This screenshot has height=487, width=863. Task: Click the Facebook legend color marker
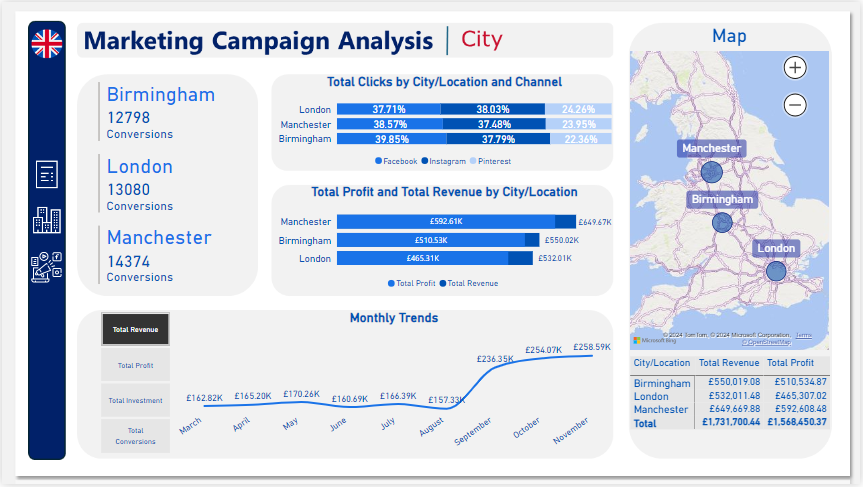click(378, 161)
